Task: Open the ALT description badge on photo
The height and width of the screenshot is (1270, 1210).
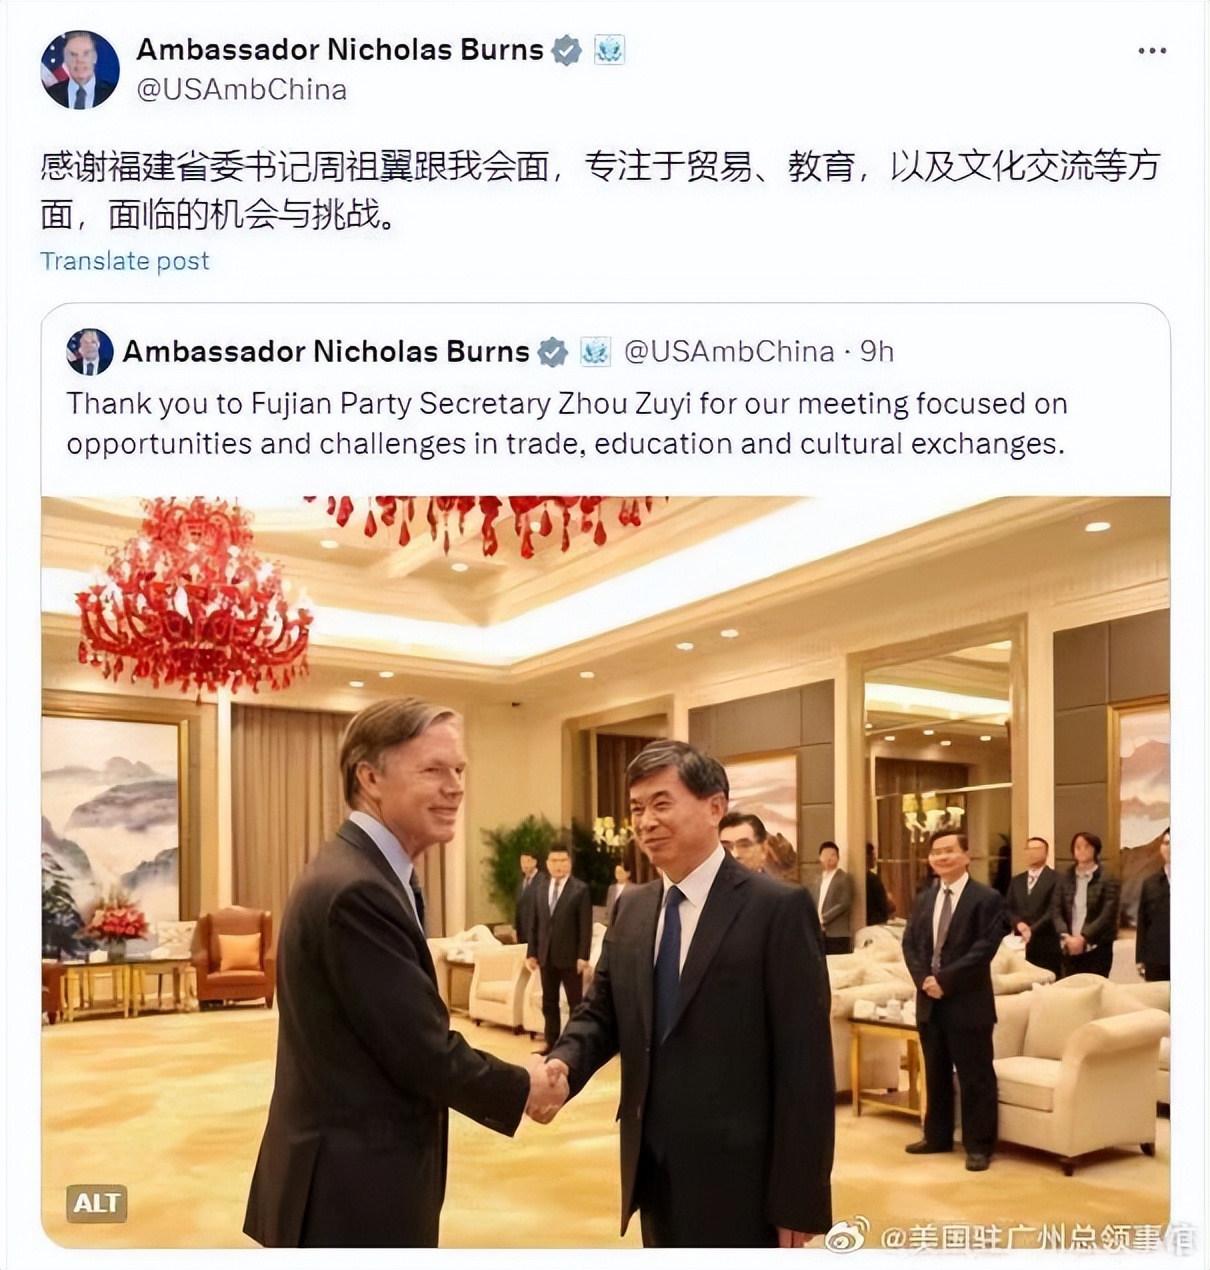Action: [97, 1202]
